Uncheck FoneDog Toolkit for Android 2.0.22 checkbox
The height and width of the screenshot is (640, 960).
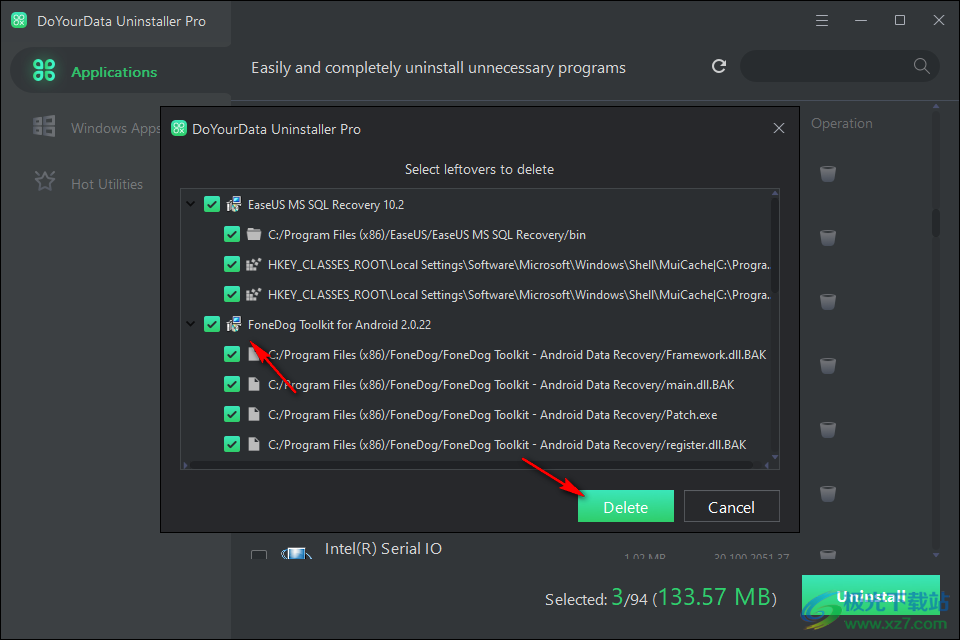coord(212,324)
